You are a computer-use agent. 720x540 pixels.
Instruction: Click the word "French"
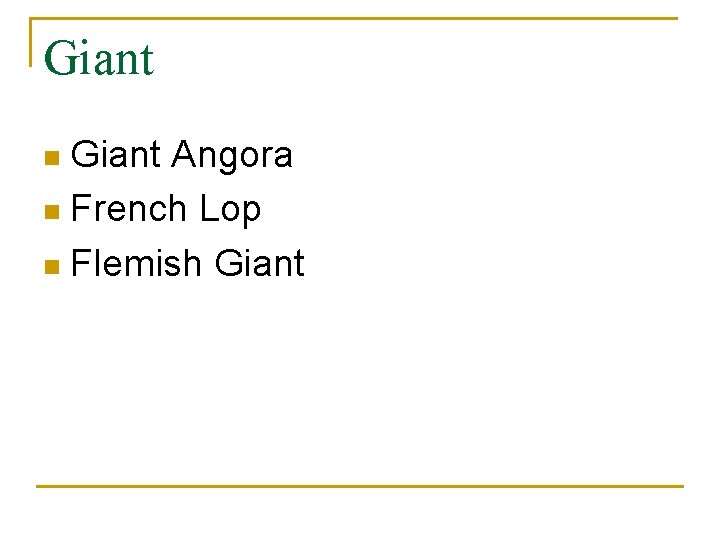point(130,209)
